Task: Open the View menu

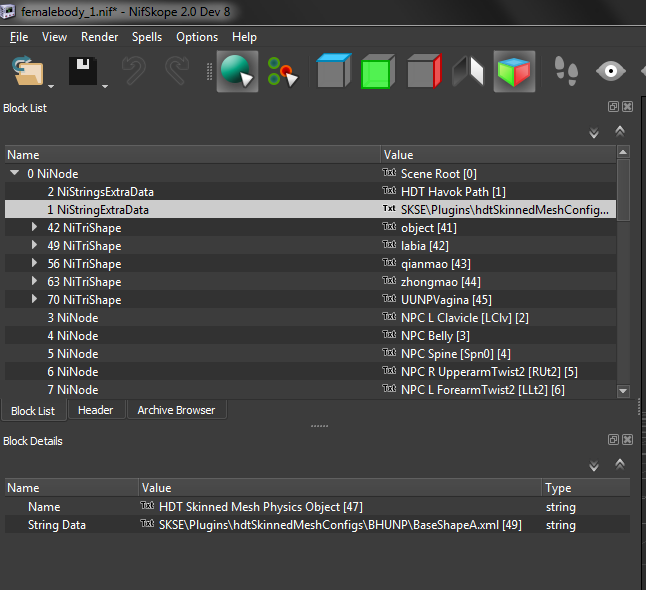Action: click(54, 37)
